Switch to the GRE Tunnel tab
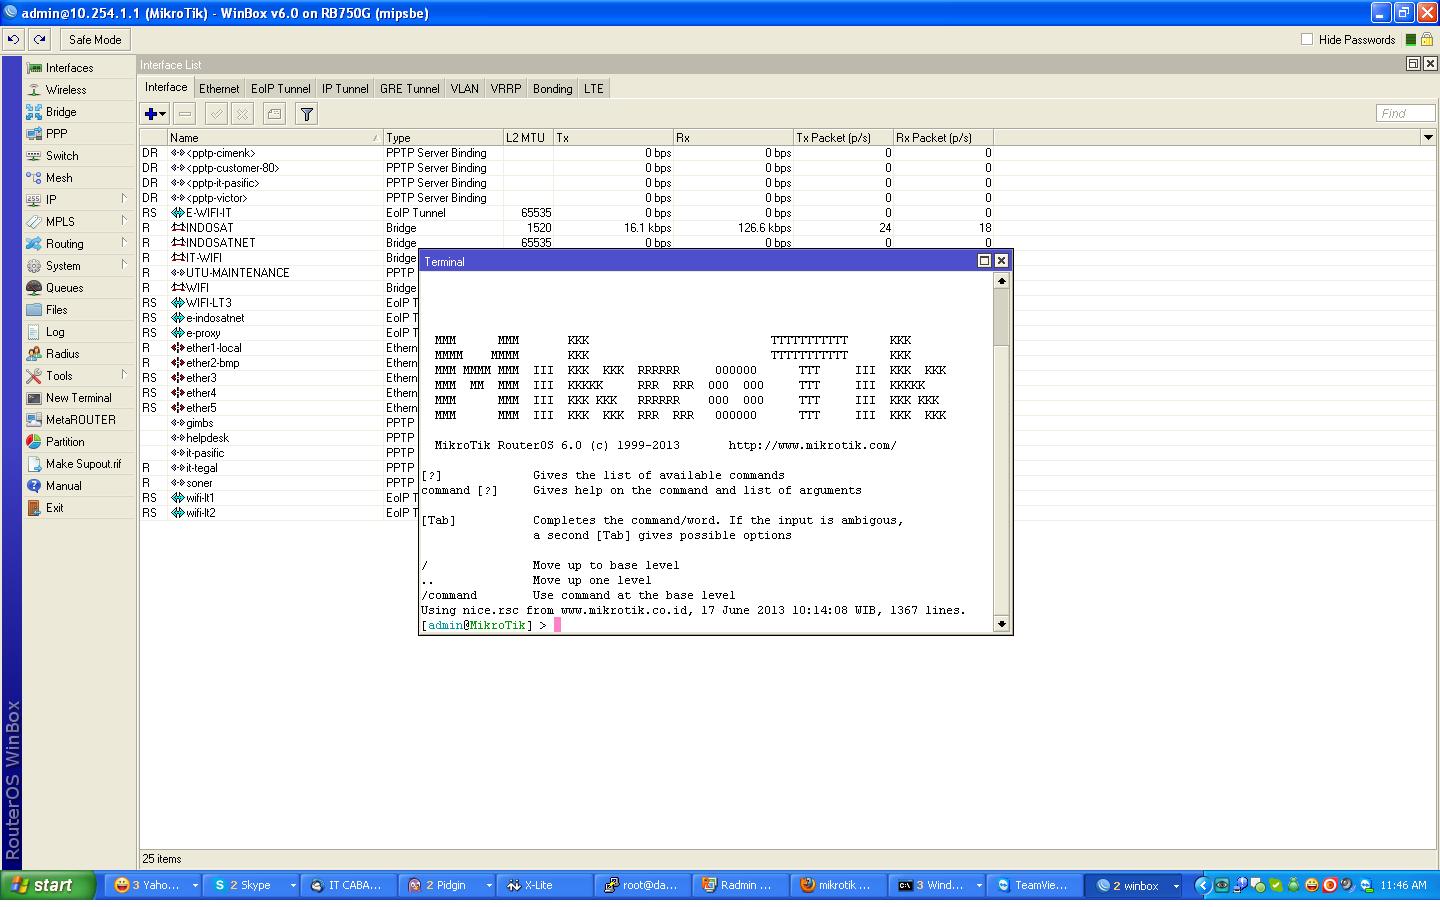 tap(410, 89)
